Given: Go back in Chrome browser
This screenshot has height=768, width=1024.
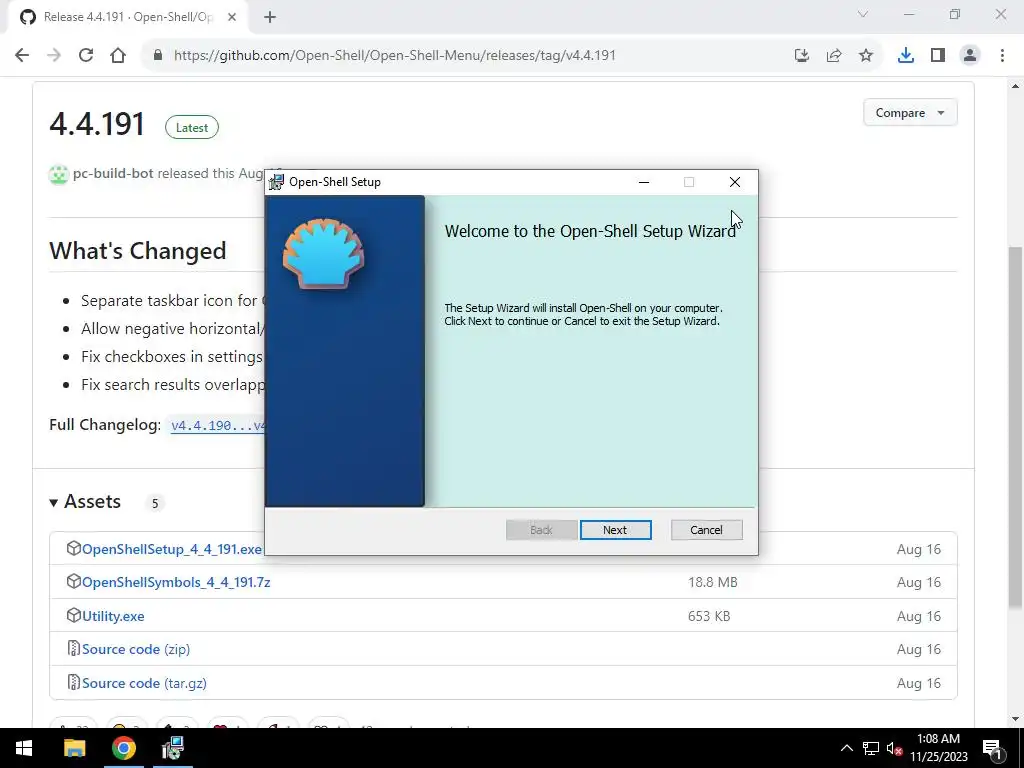Looking at the screenshot, I should [x=22, y=56].
